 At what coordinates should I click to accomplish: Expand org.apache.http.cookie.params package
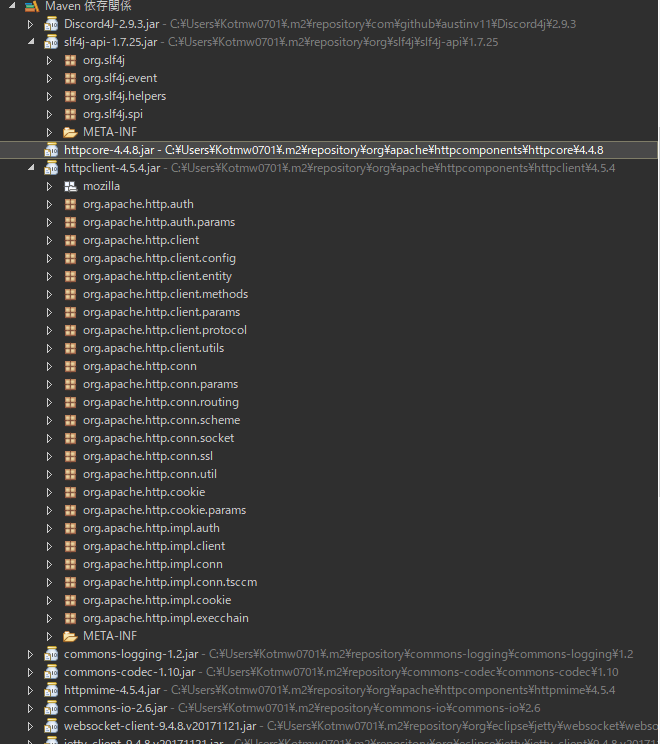pyautogui.click(x=49, y=511)
